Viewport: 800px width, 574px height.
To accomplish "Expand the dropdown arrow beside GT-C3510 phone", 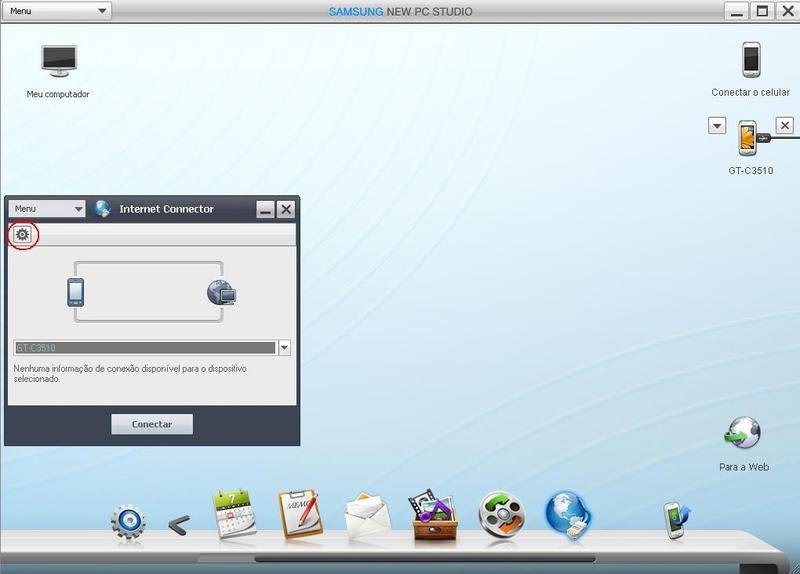I will pyautogui.click(x=717, y=126).
